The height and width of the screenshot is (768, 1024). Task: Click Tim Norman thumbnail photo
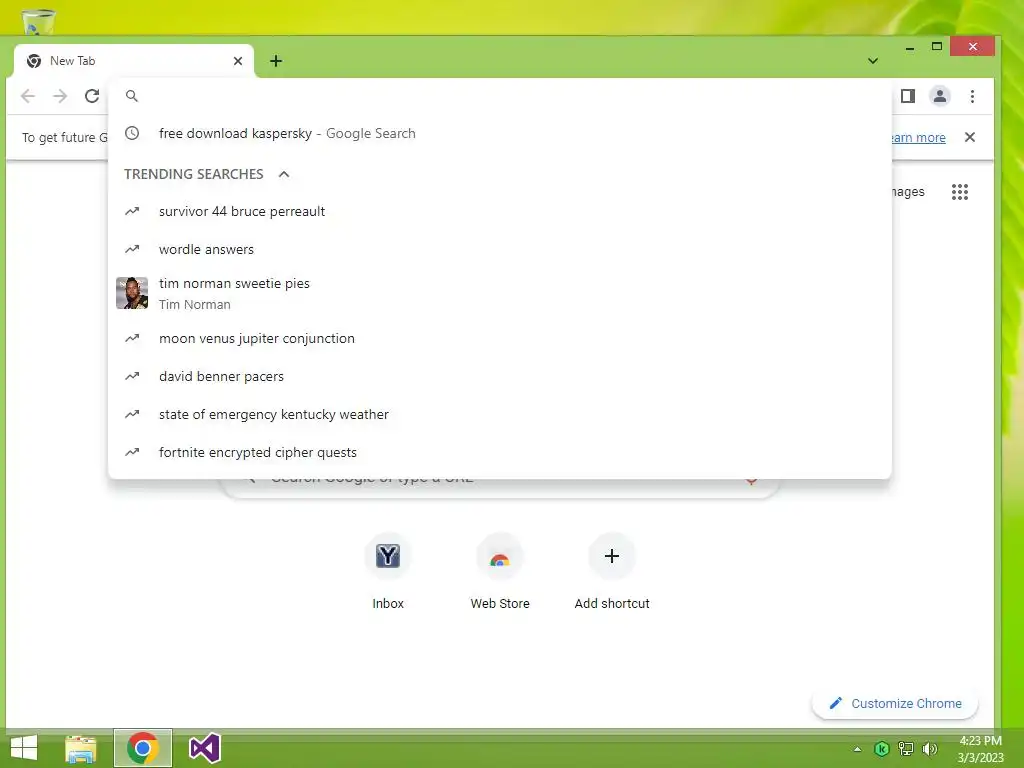pos(132,293)
